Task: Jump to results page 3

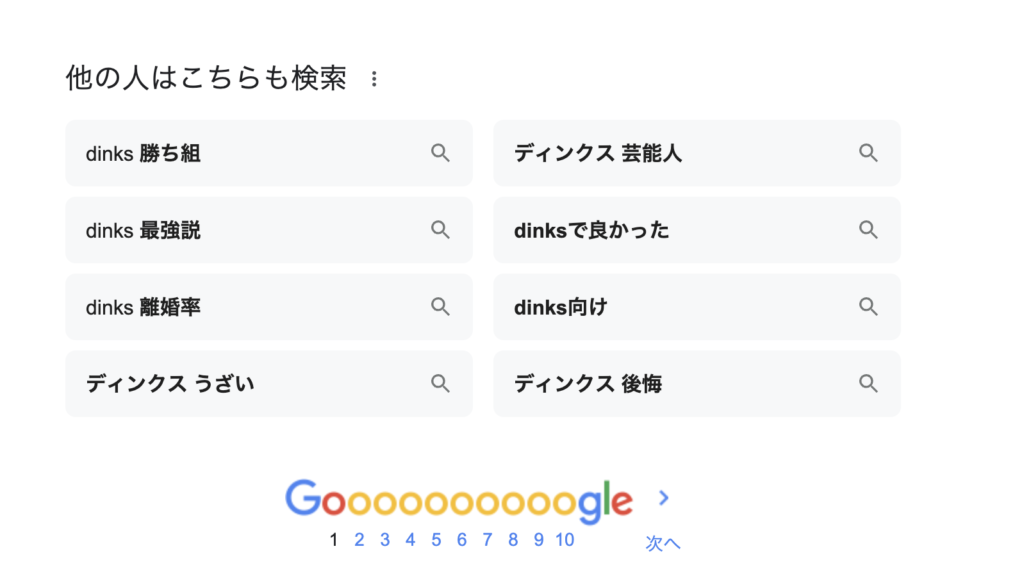Action: pyautogui.click(x=385, y=540)
